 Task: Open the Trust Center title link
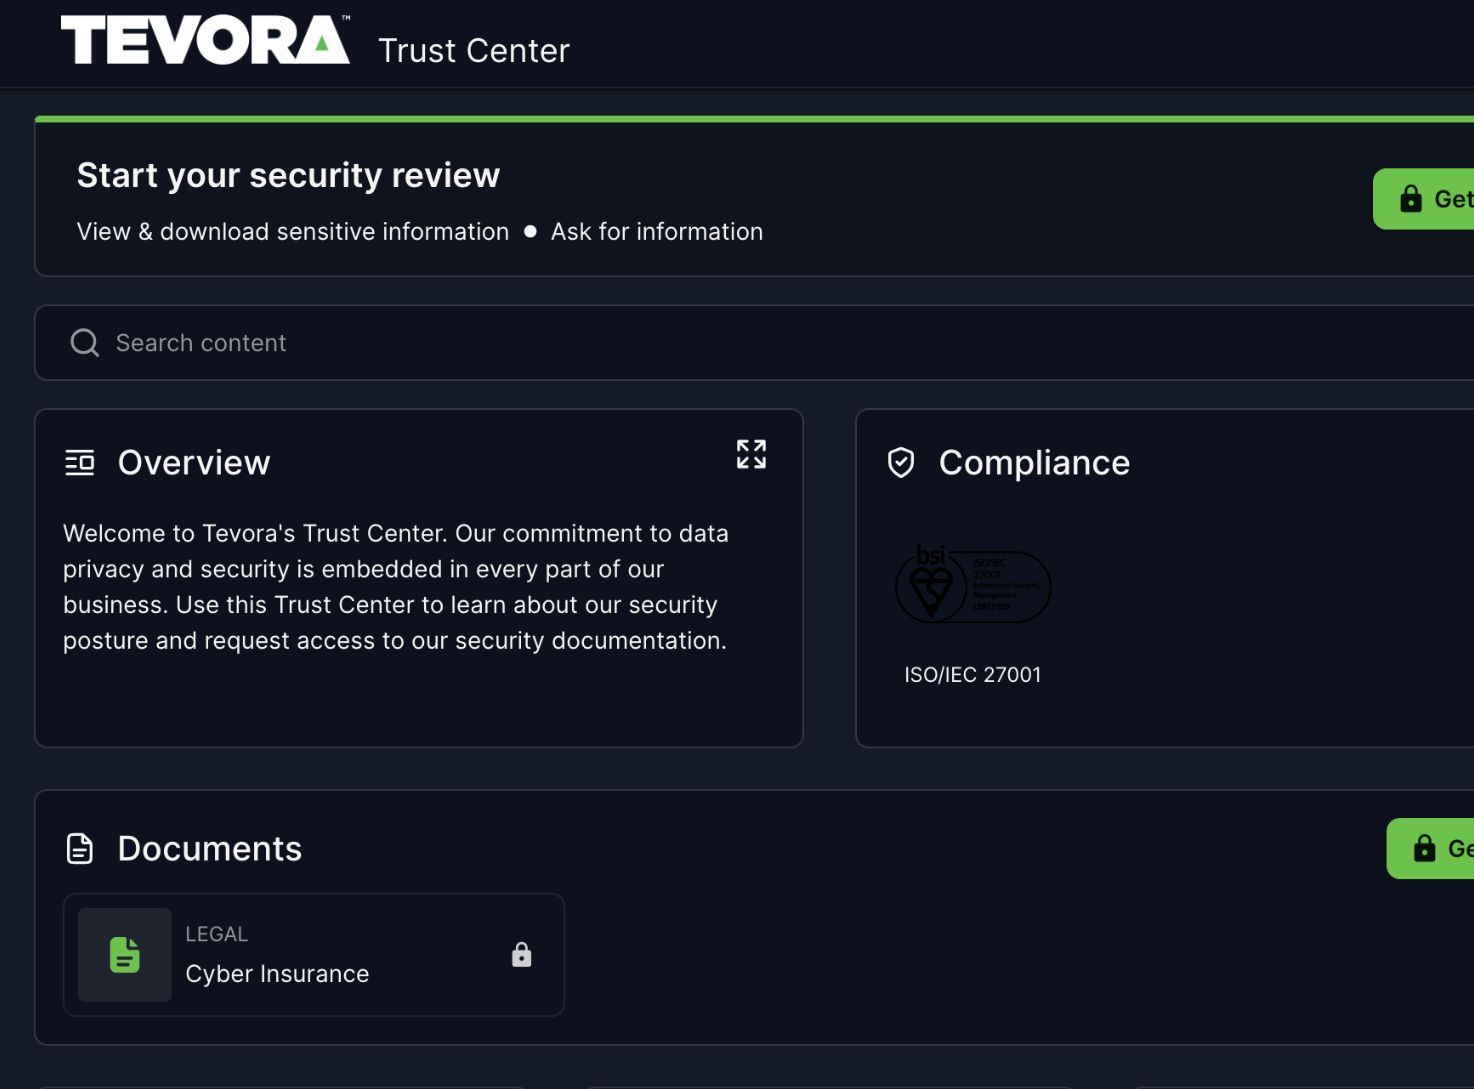click(474, 51)
